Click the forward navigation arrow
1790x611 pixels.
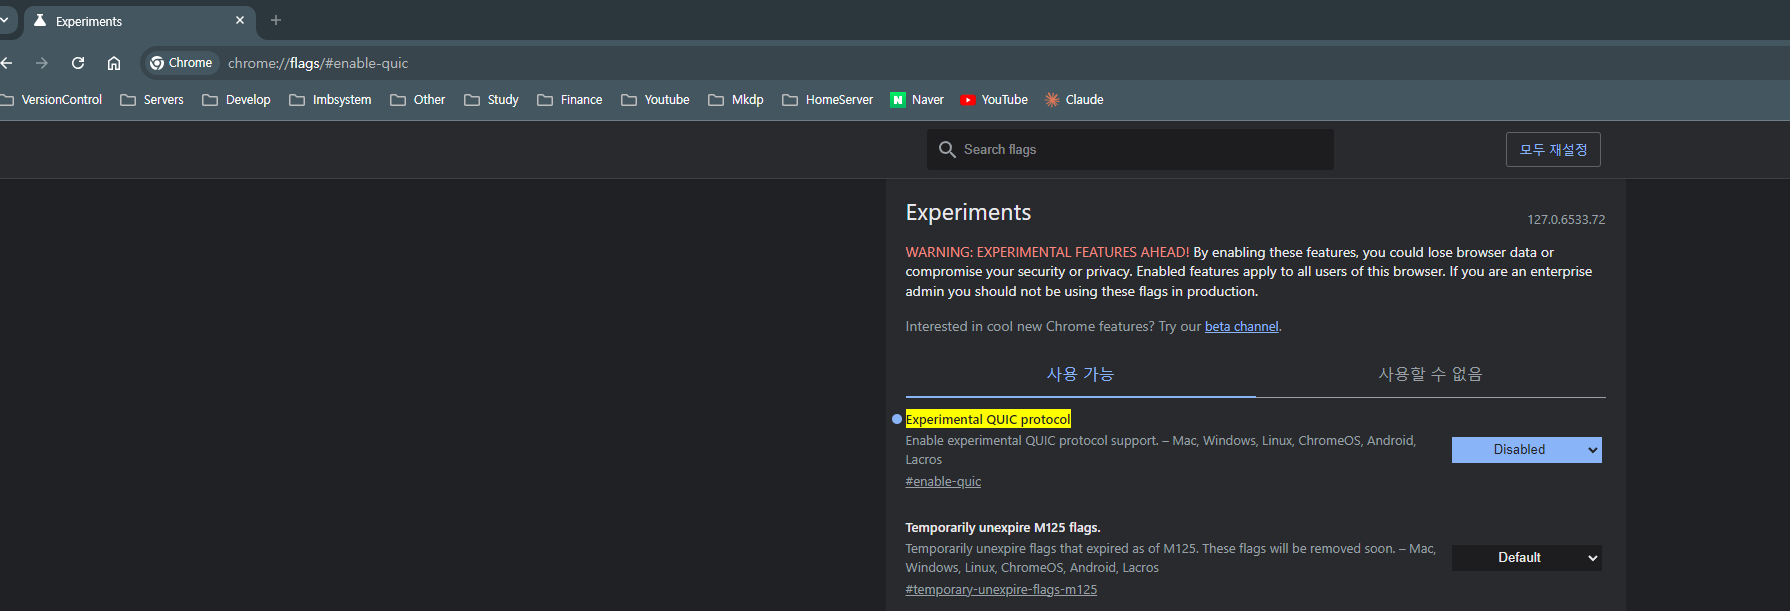click(x=42, y=63)
